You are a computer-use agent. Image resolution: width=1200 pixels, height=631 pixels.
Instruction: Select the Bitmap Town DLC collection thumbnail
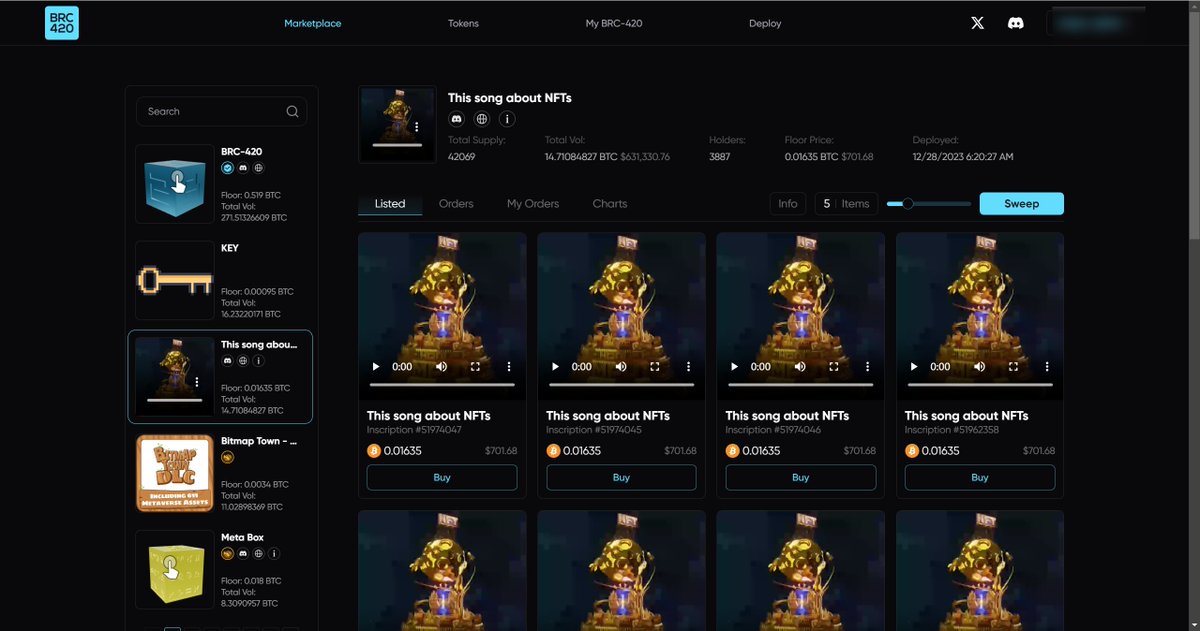(175, 473)
